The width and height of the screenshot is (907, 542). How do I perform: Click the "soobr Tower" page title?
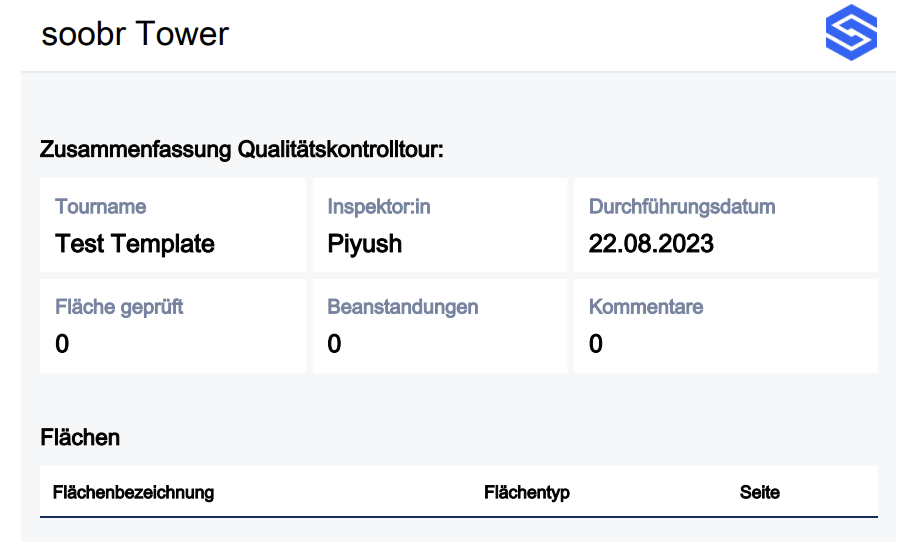135,35
